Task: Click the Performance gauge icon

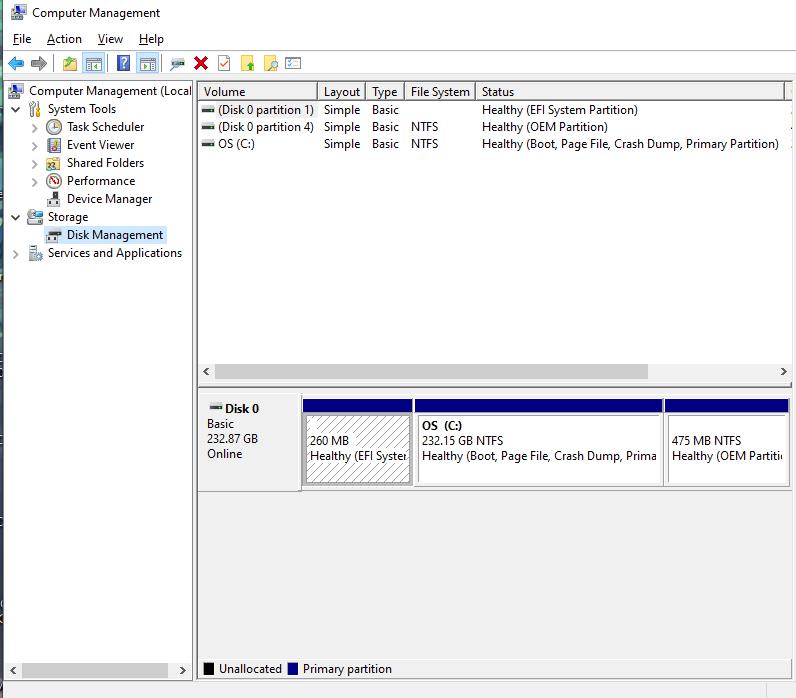Action: [54, 181]
